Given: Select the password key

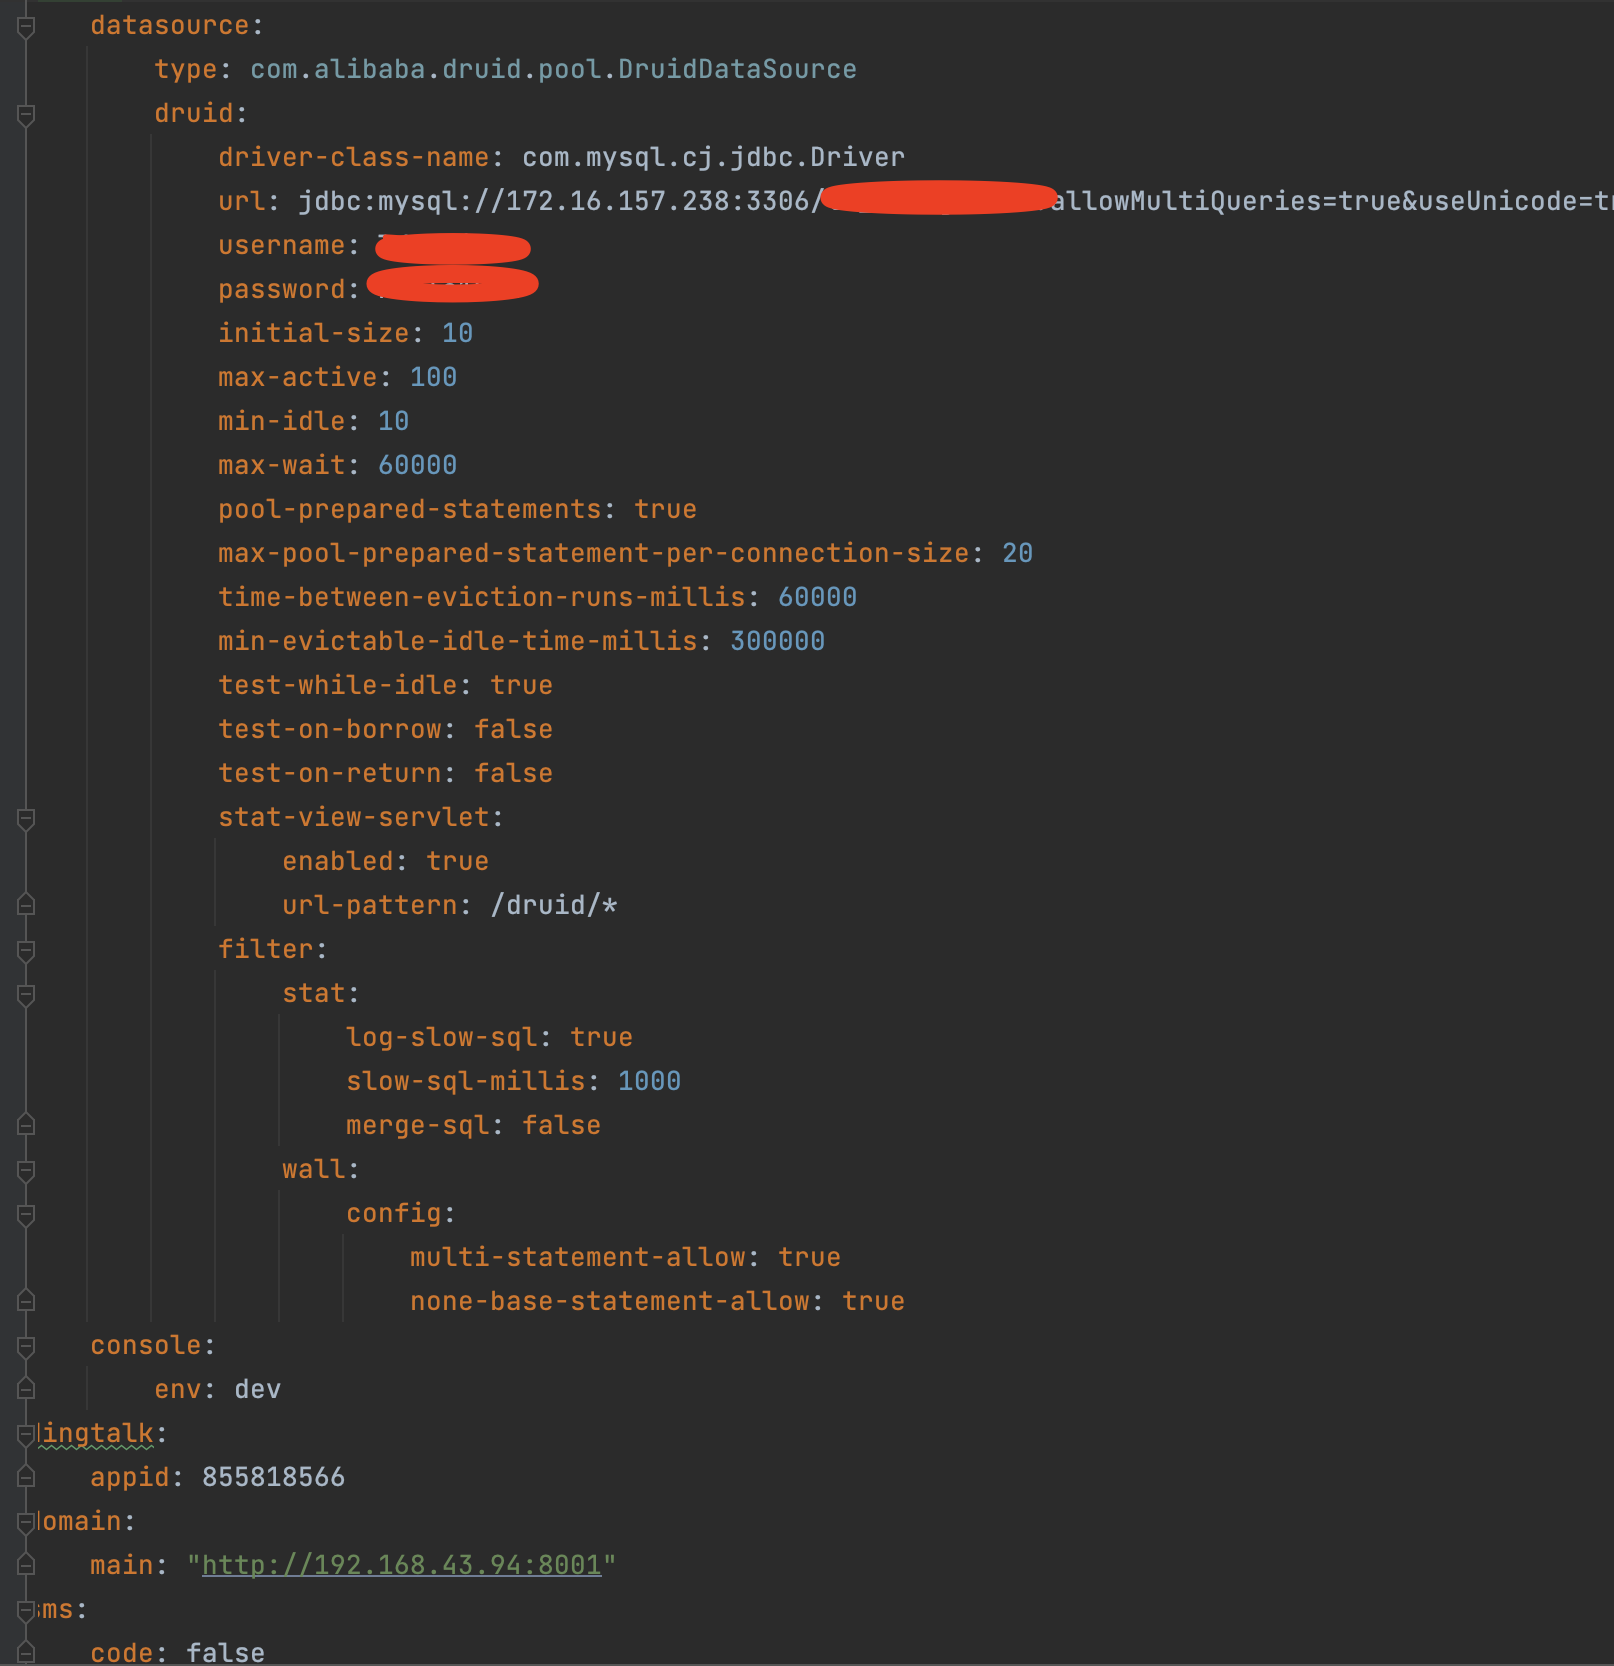Looking at the screenshot, I should point(281,289).
